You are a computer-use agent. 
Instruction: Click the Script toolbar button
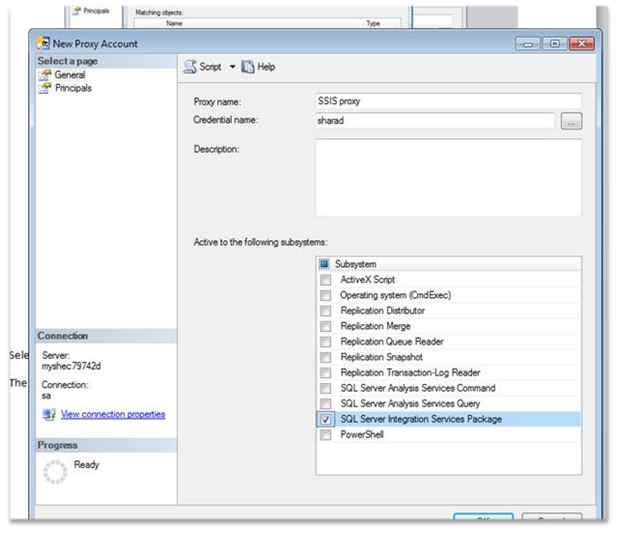click(x=203, y=67)
